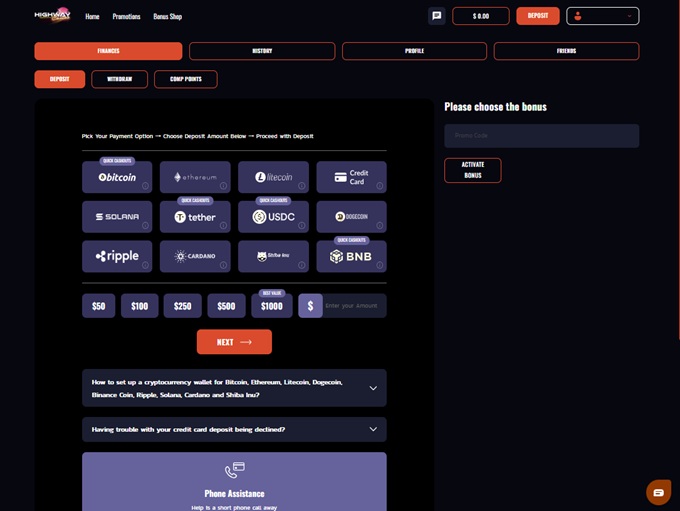Select the Credit Card payment option
Screen dimensions: 680x511
point(351,177)
